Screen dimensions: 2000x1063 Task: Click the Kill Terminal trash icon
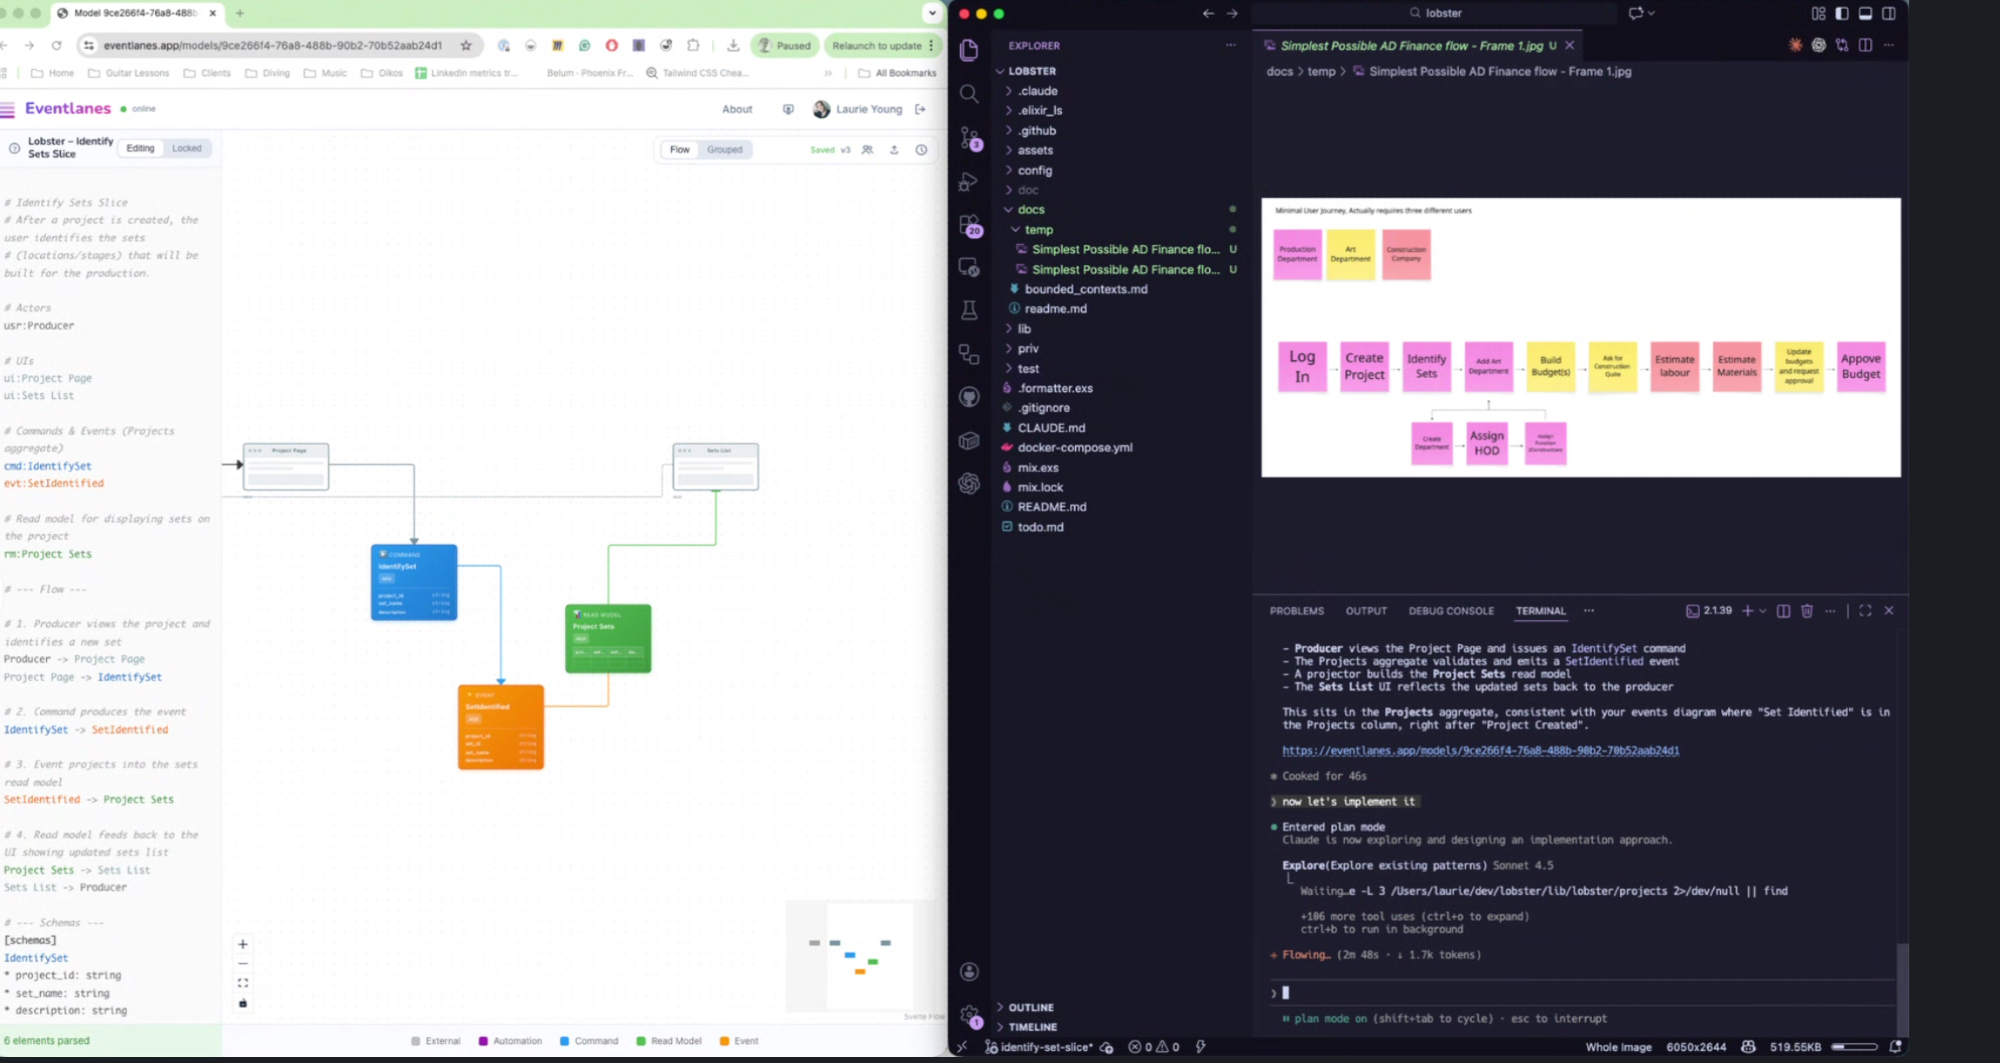[1806, 611]
